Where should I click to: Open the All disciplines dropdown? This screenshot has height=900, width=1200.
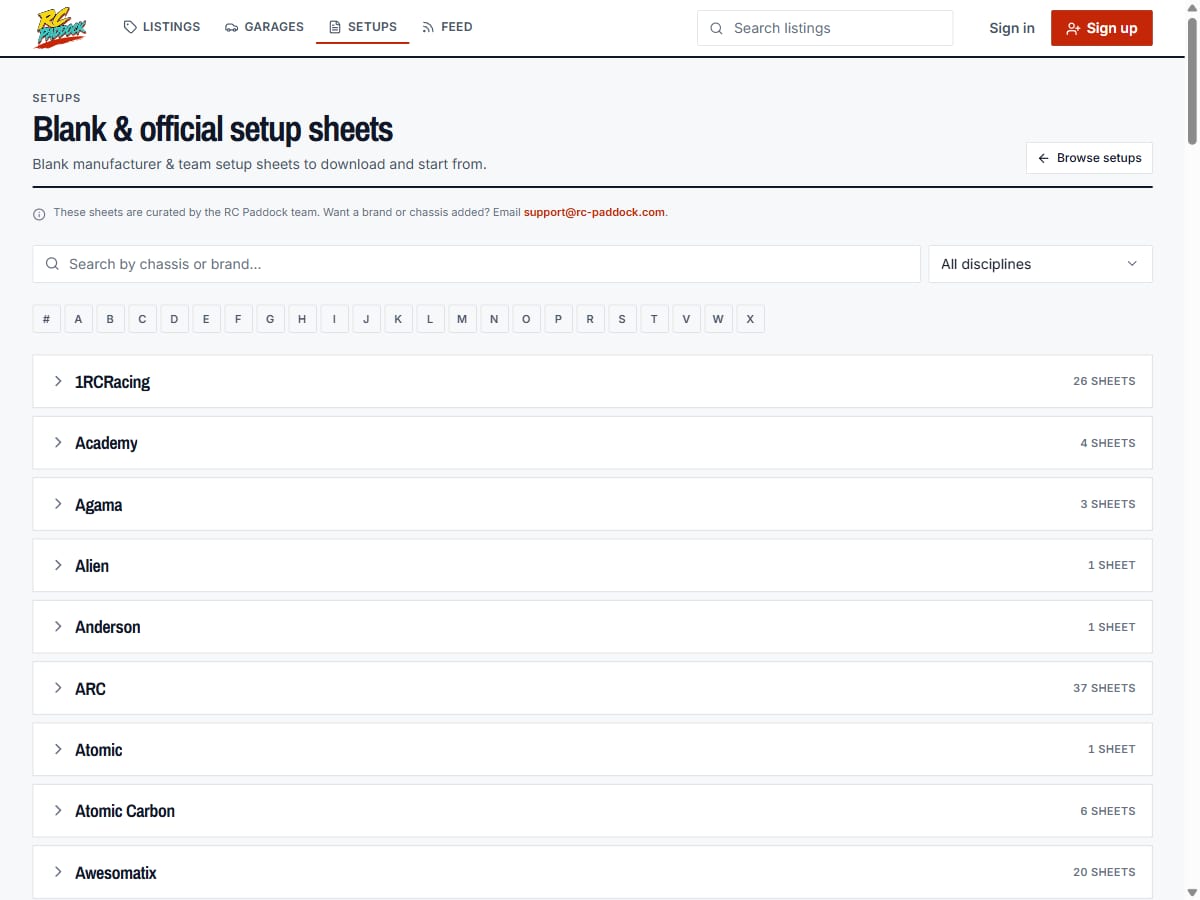pyautogui.click(x=1040, y=264)
